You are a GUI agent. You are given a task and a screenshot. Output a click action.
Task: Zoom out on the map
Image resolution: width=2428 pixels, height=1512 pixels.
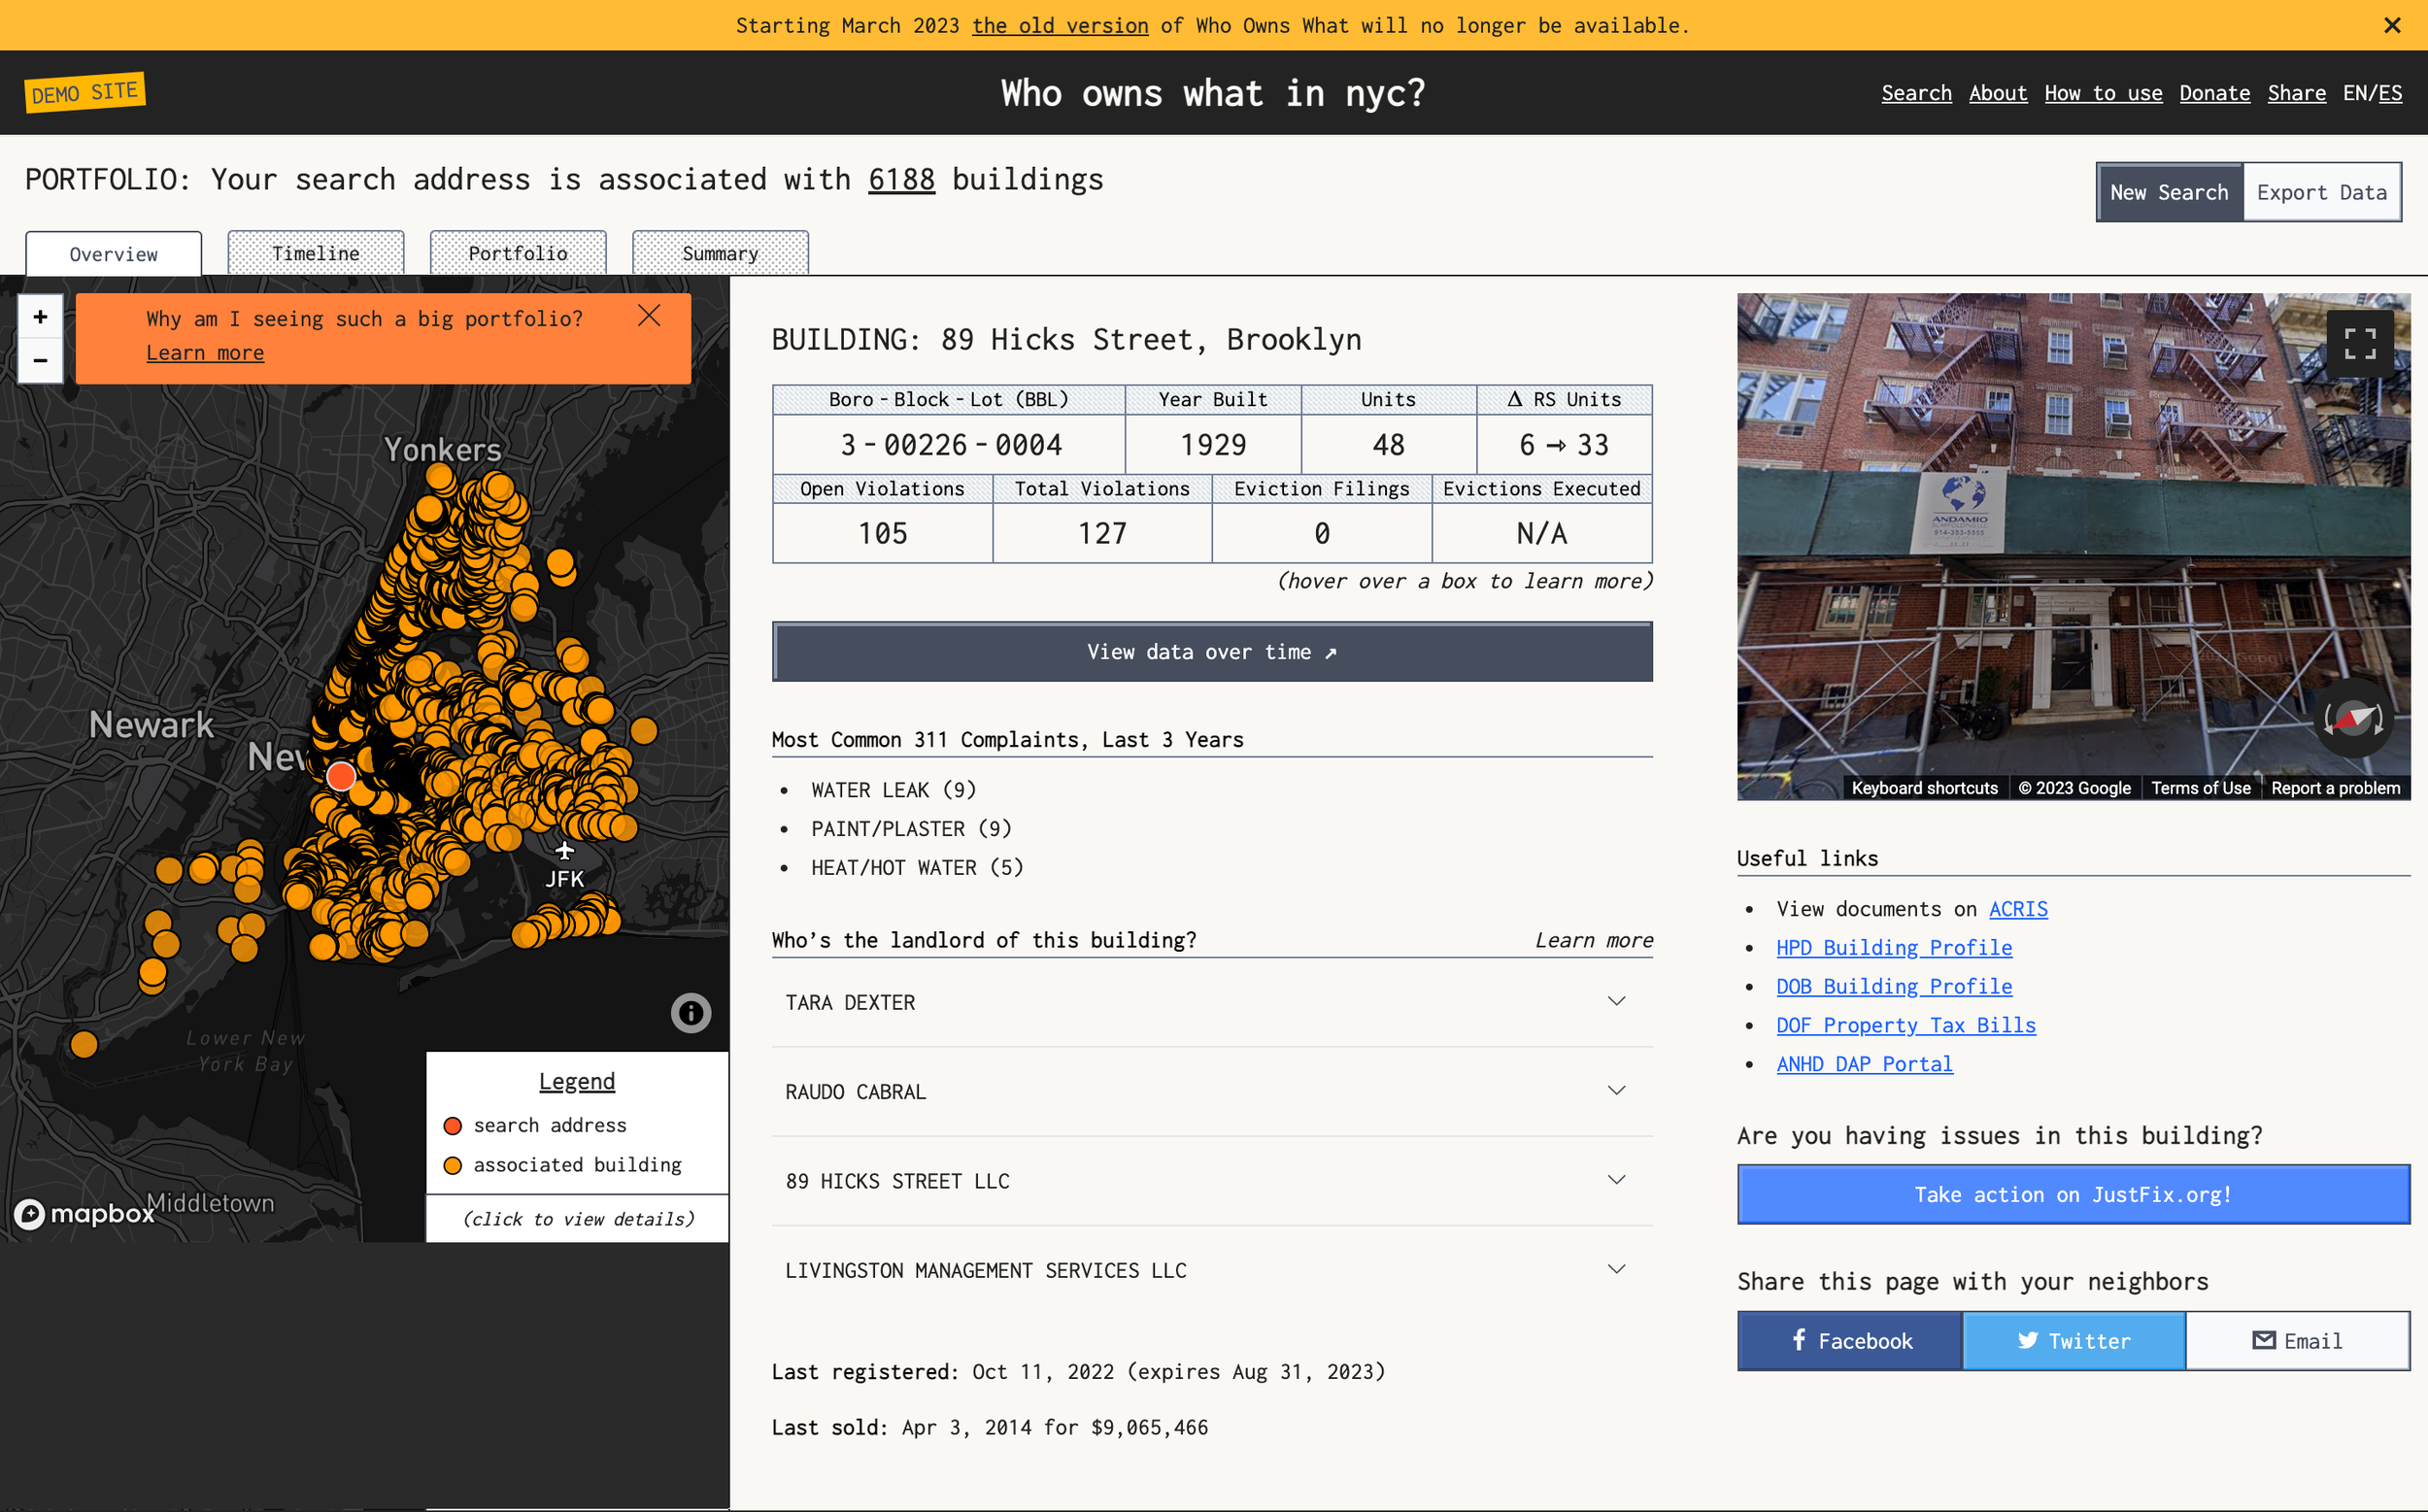(40, 360)
